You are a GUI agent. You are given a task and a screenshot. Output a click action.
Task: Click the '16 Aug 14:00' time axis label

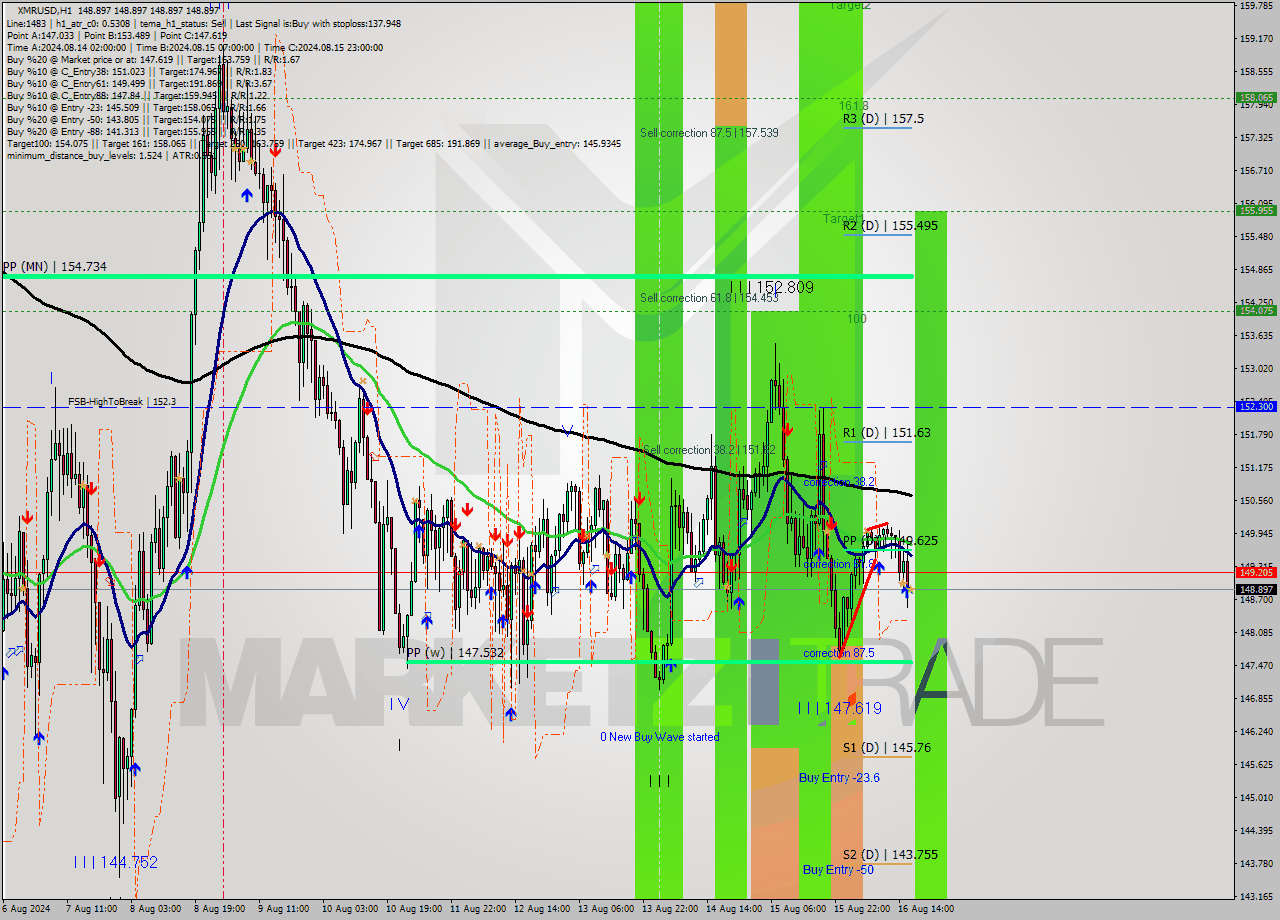[927, 909]
